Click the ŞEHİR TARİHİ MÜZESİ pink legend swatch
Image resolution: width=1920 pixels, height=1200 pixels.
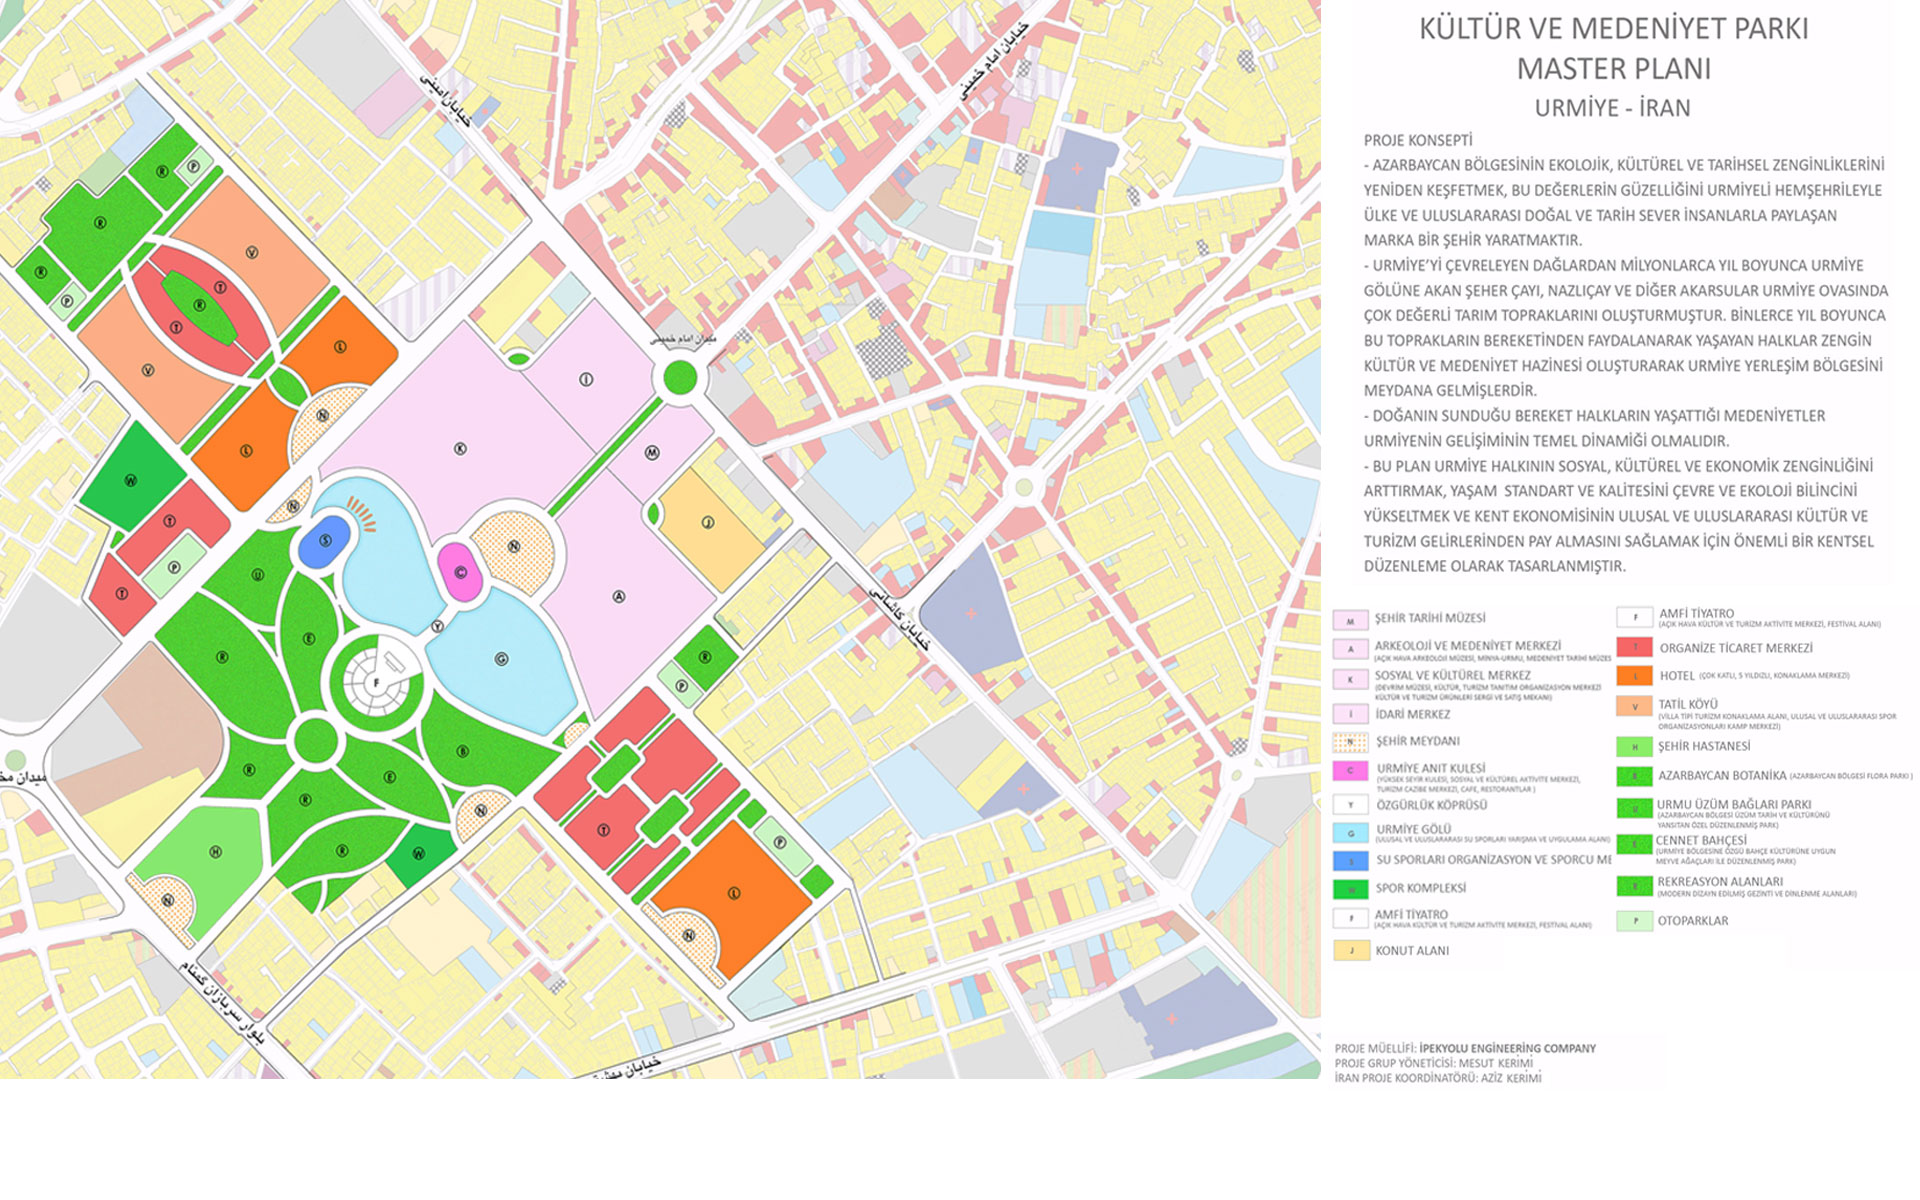(1350, 619)
